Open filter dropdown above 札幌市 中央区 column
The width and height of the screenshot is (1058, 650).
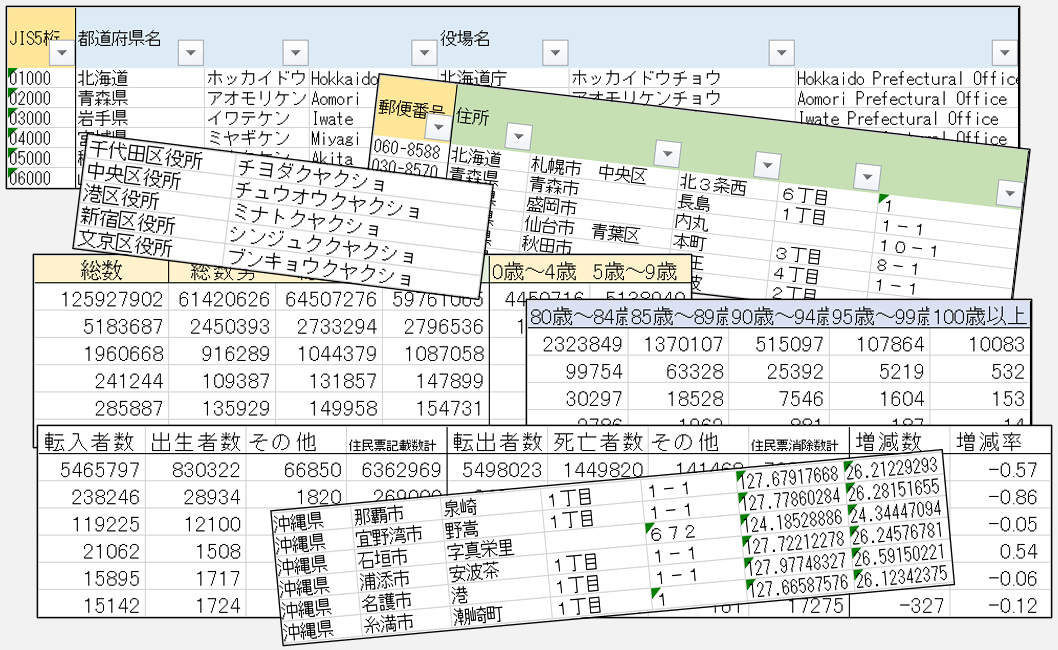pyautogui.click(x=667, y=154)
